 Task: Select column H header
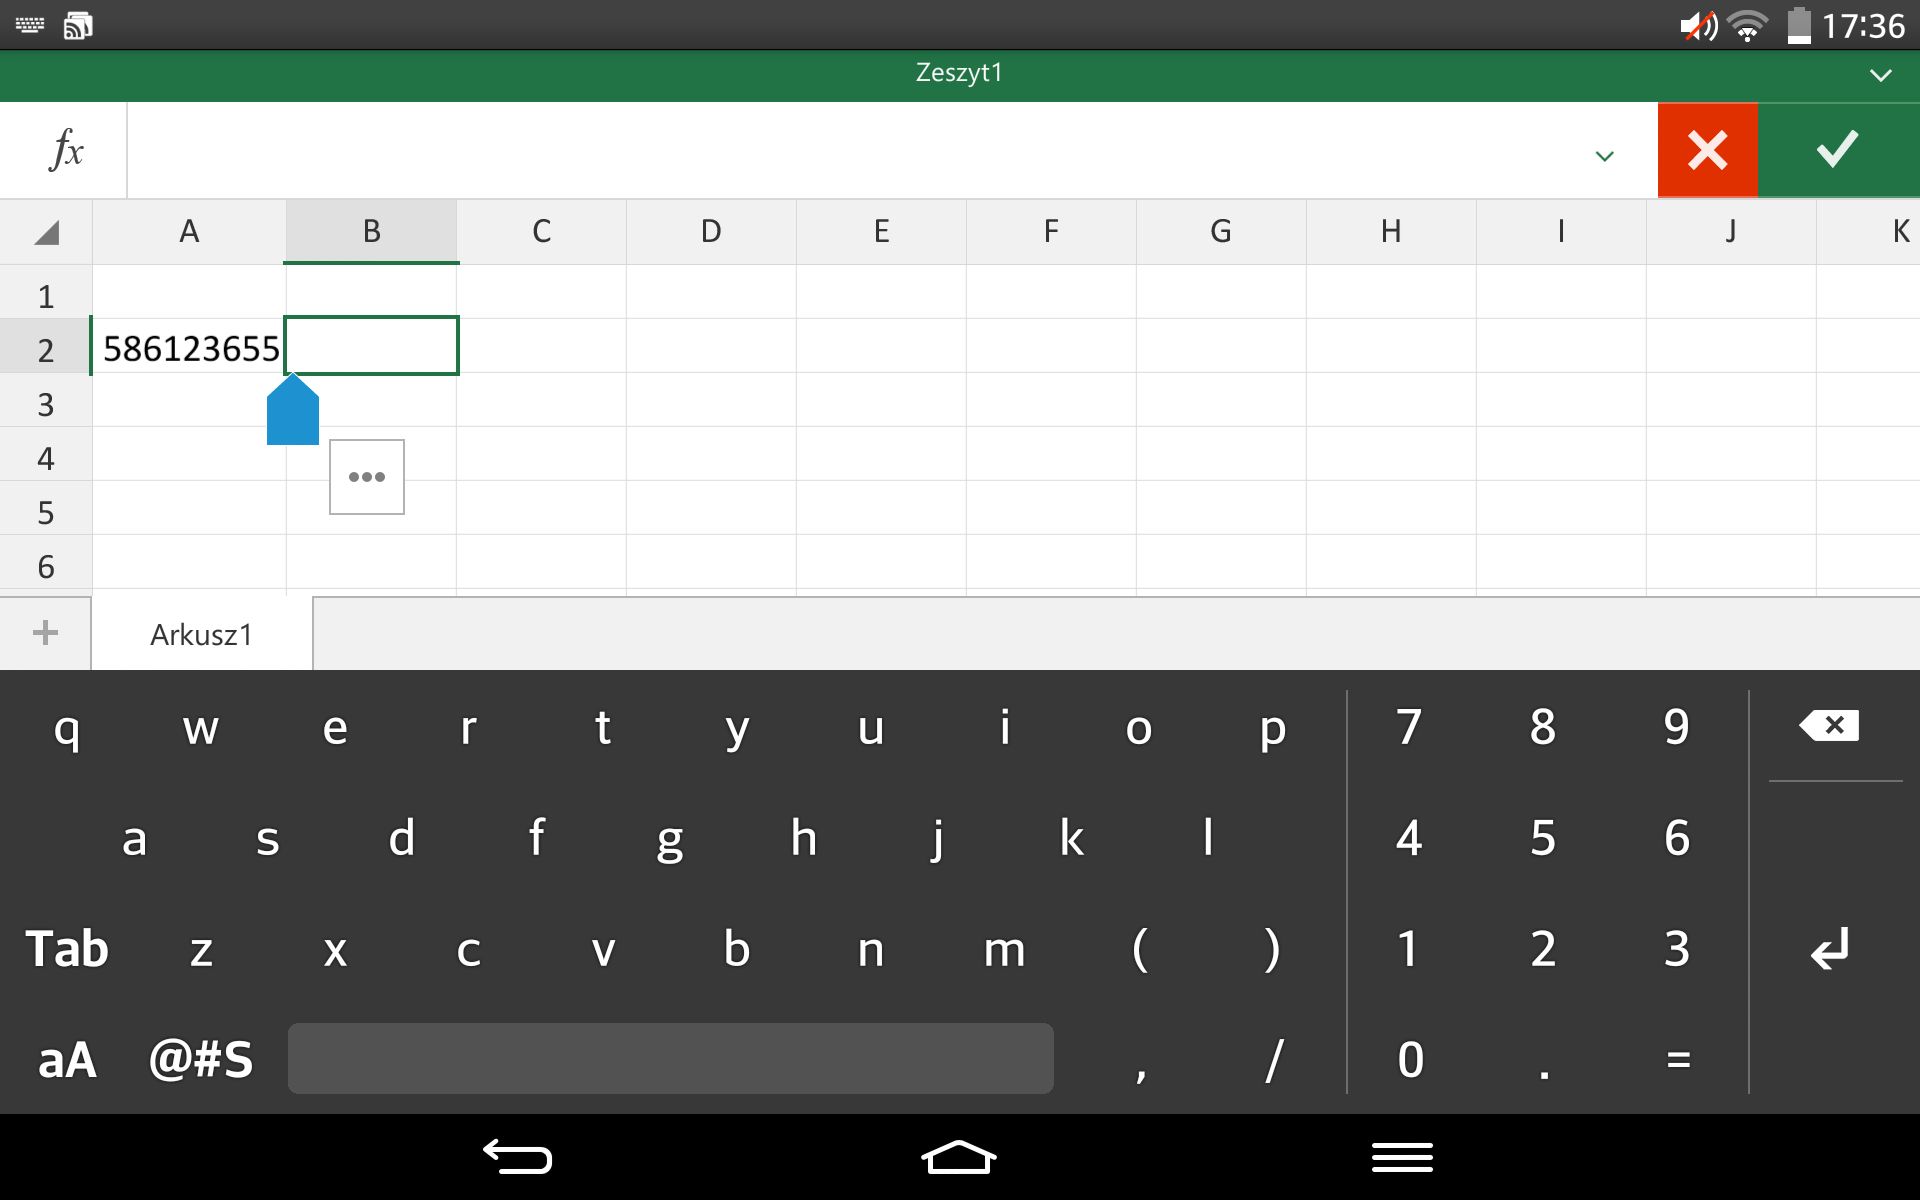click(x=1391, y=232)
